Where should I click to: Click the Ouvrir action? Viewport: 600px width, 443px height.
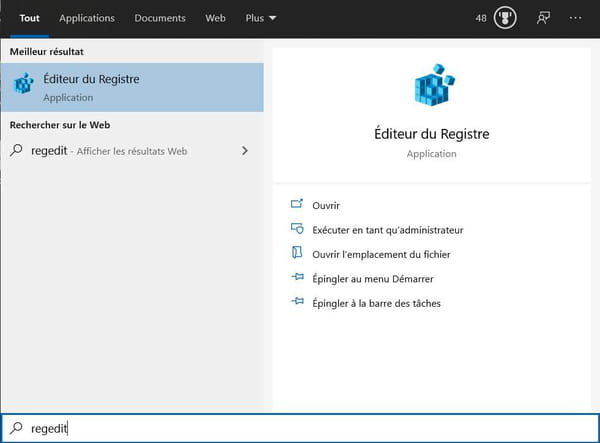326,206
